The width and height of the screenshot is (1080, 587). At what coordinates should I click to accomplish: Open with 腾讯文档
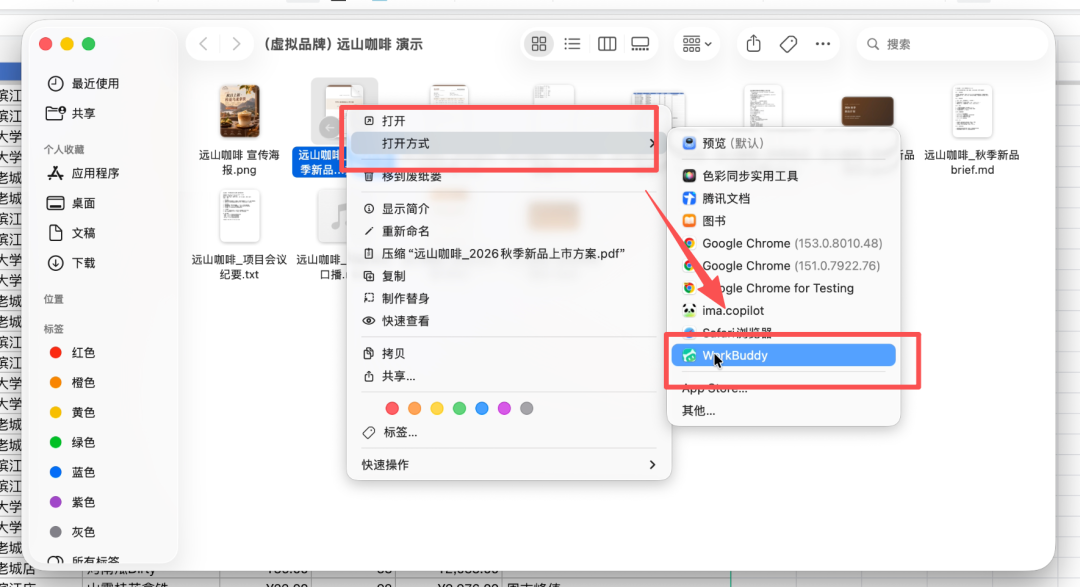783,198
